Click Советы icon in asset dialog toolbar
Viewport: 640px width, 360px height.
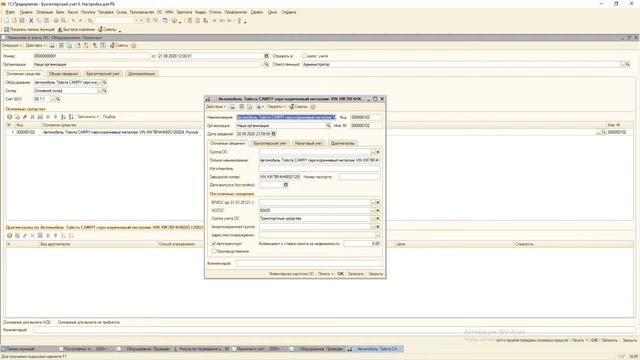click(298, 107)
